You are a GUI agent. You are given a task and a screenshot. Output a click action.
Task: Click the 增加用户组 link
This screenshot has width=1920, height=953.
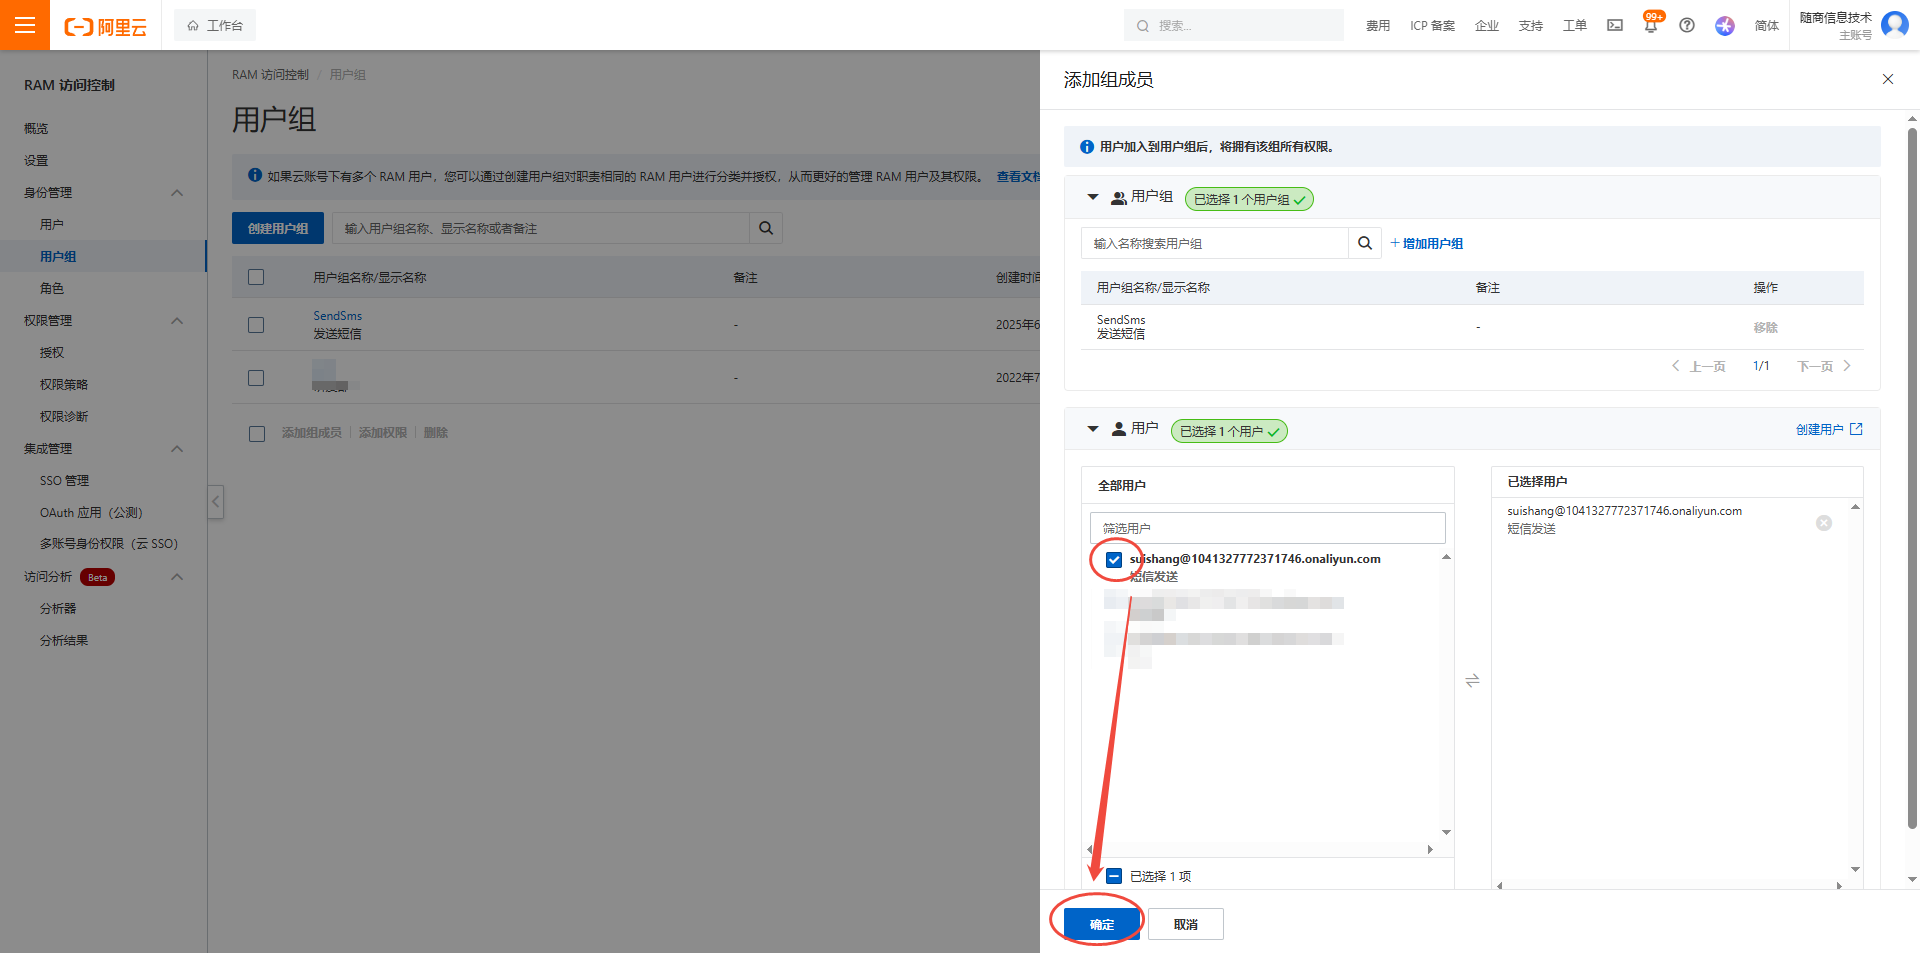point(1427,243)
